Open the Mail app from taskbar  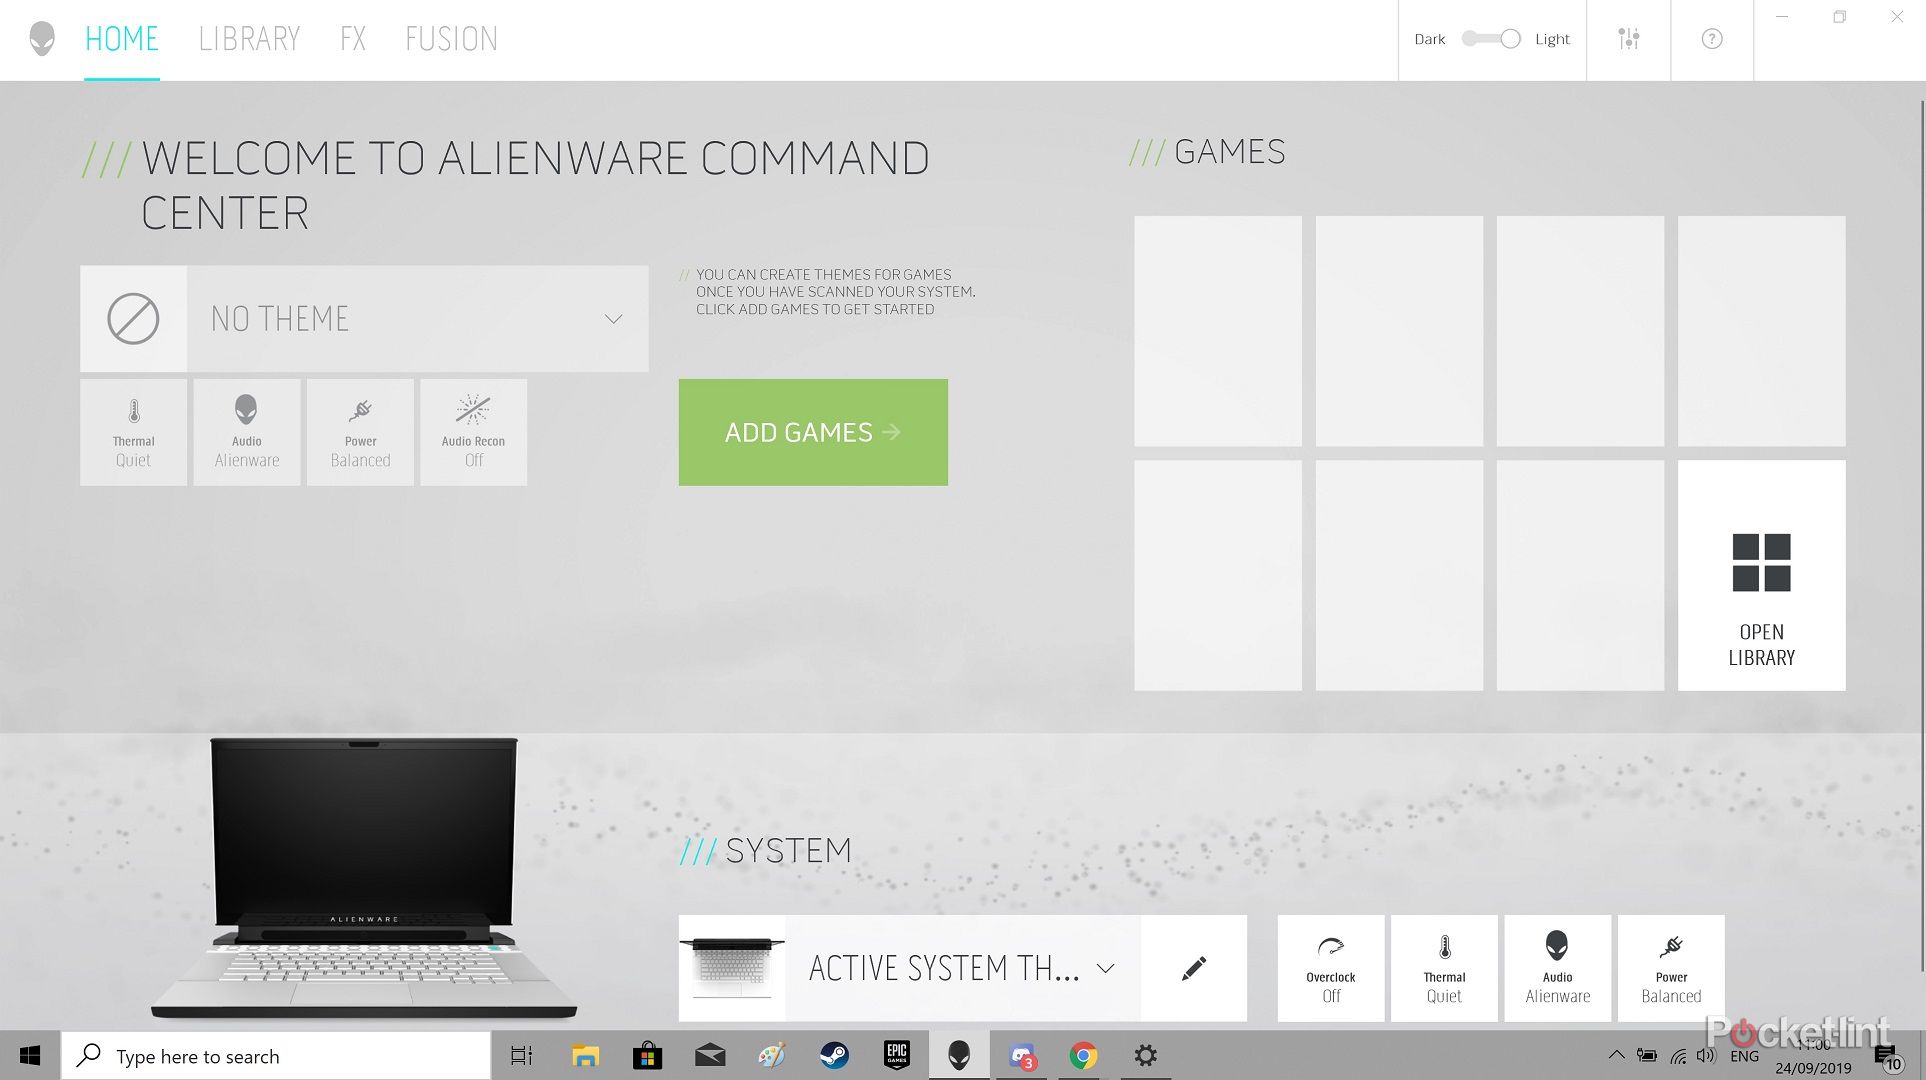coord(710,1056)
